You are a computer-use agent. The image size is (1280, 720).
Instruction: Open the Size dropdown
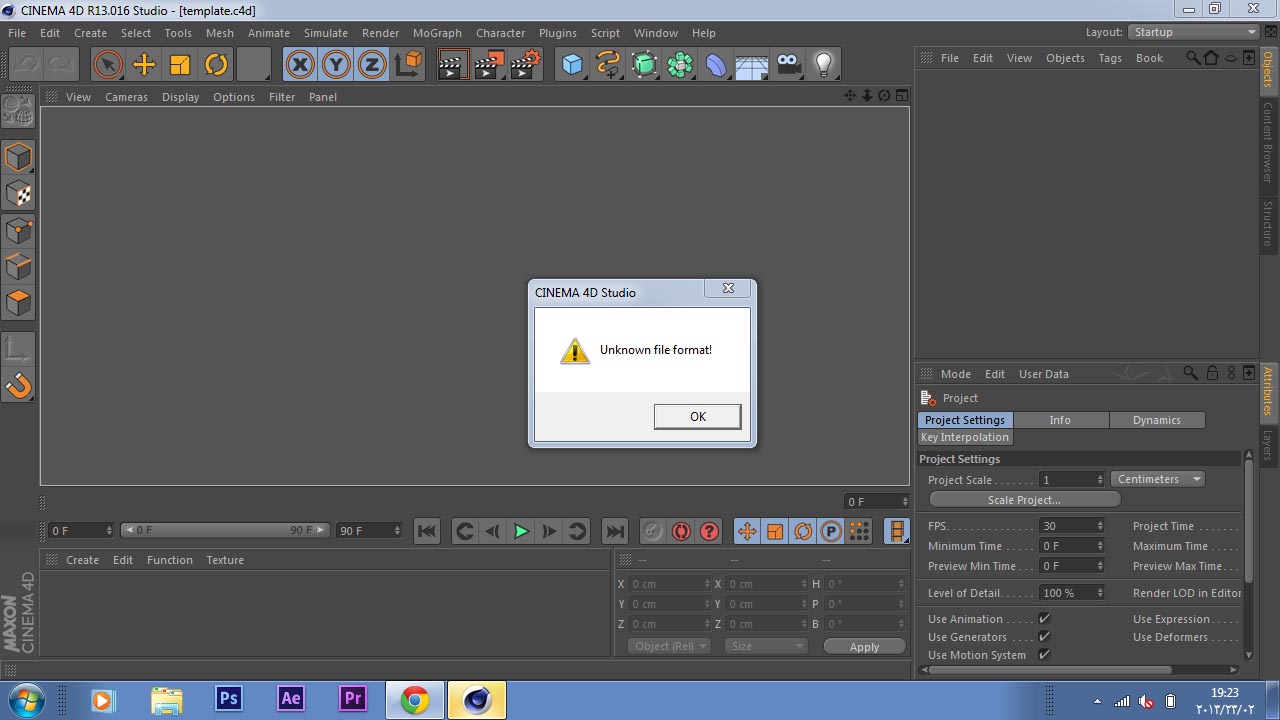click(766, 646)
